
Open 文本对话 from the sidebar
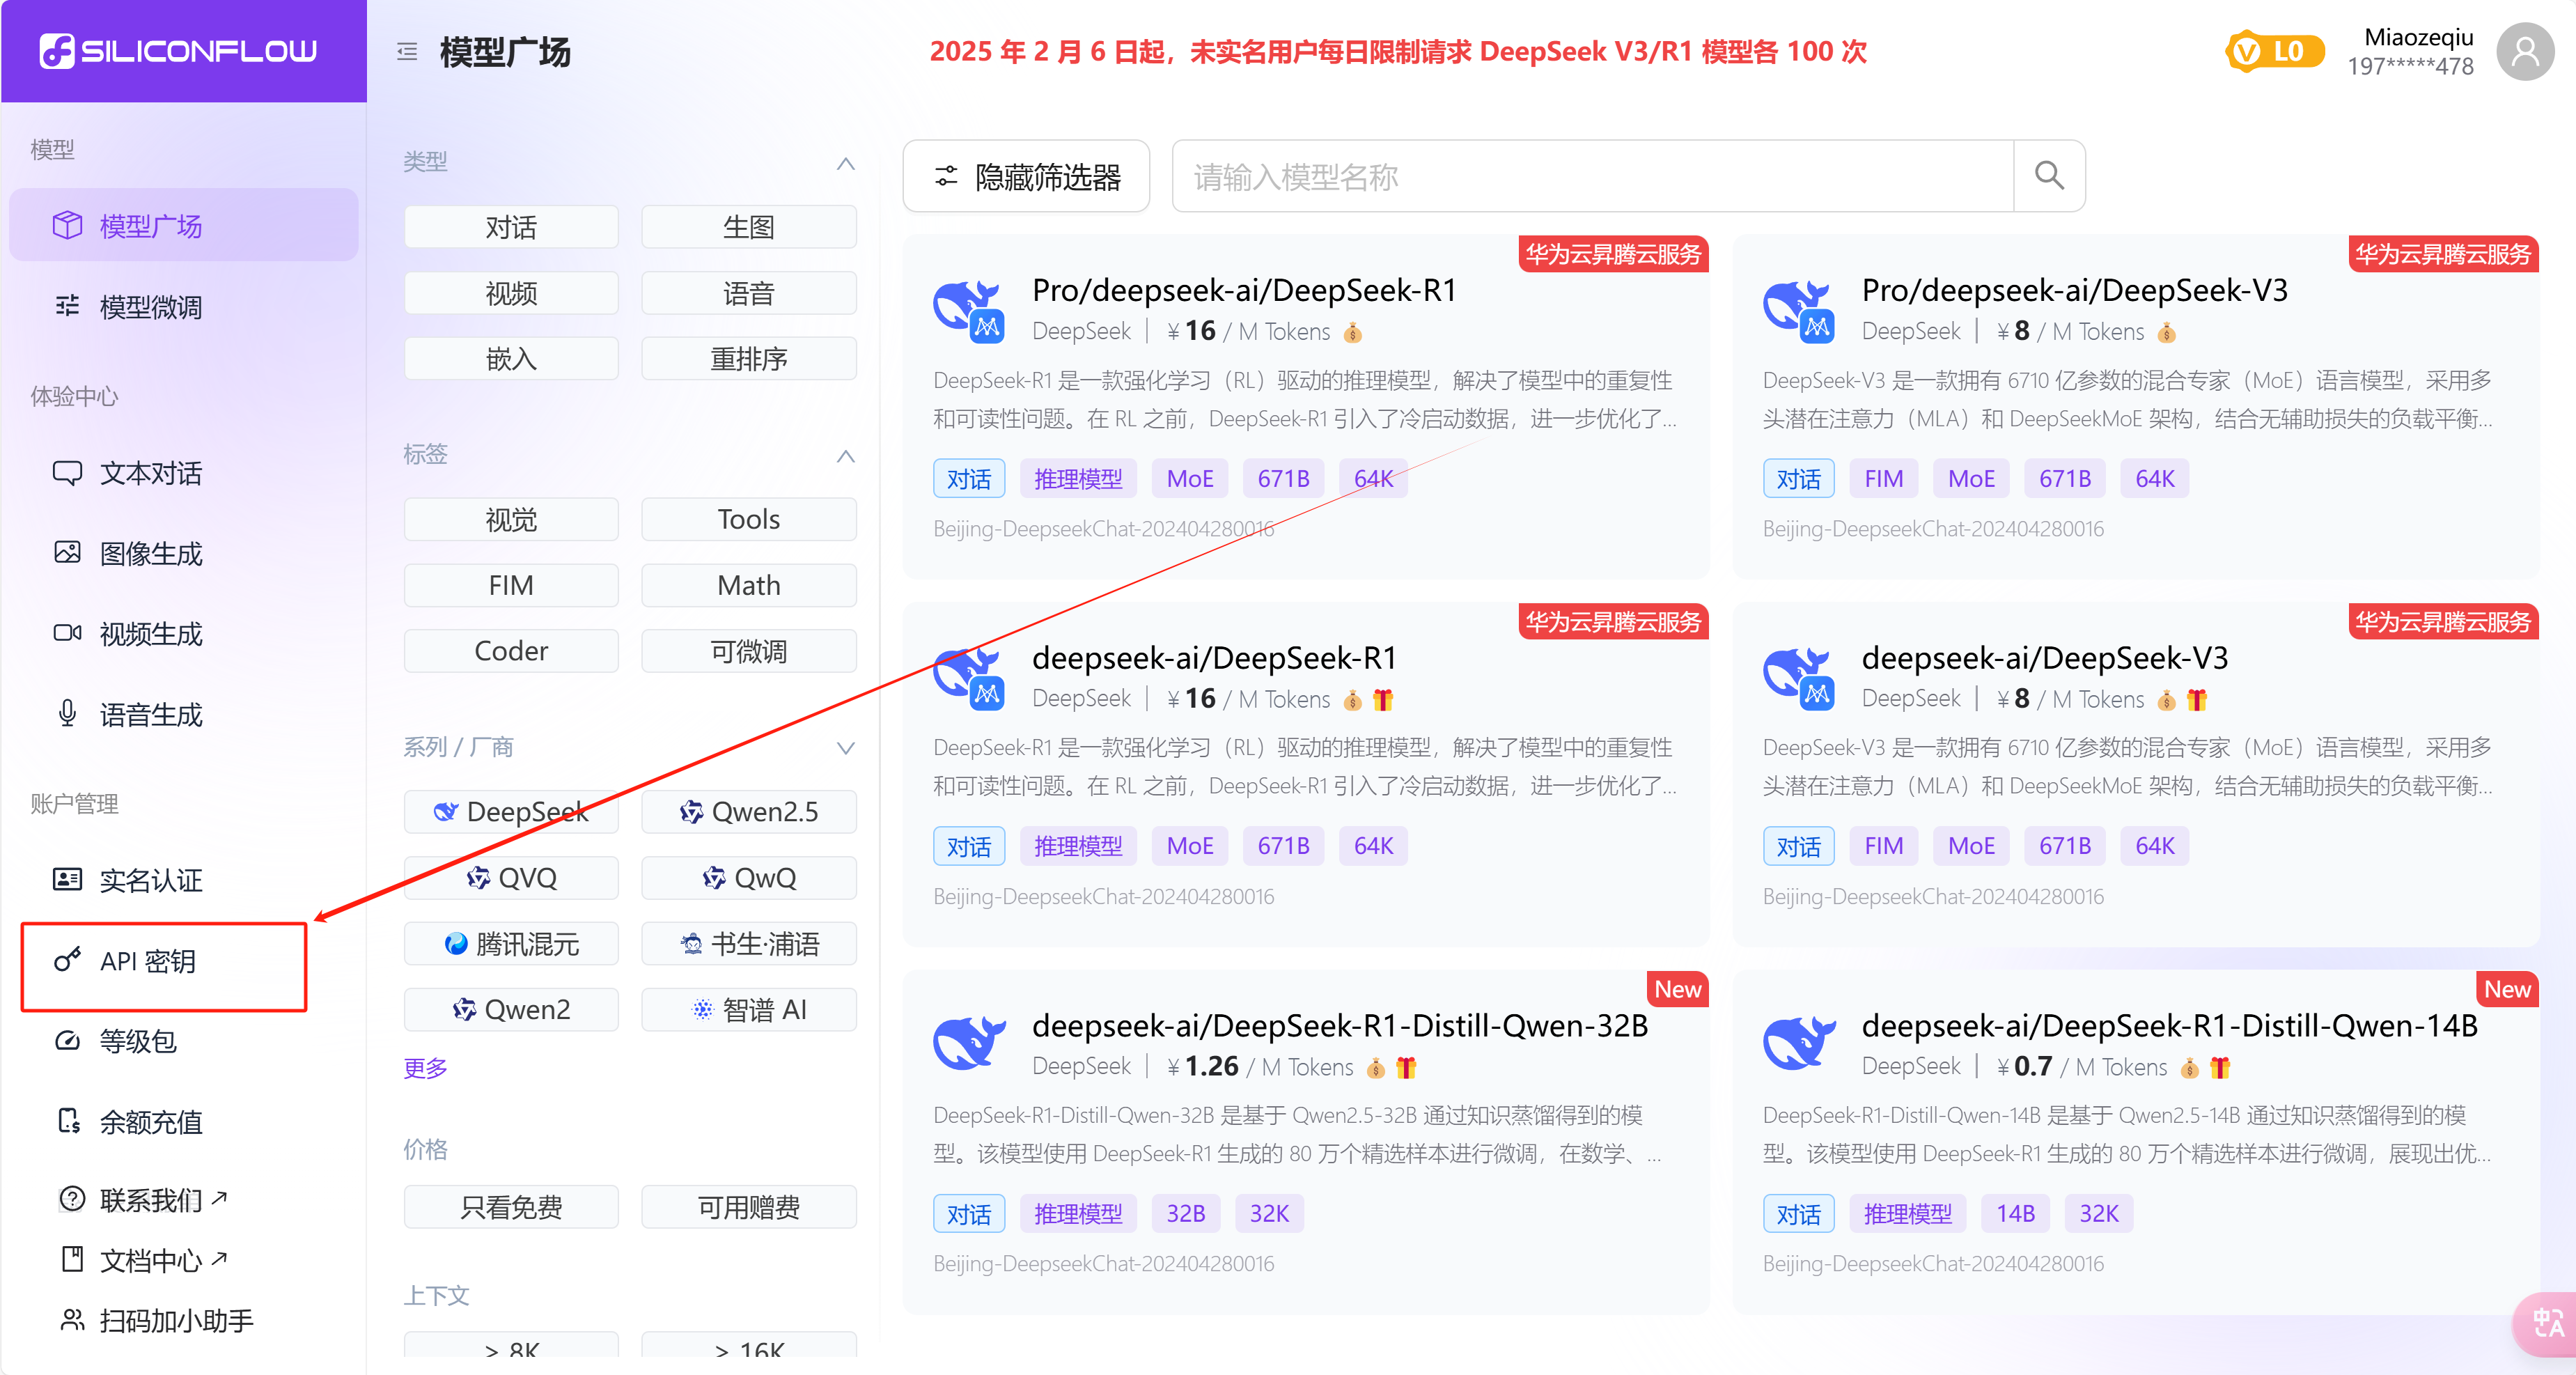(150, 473)
